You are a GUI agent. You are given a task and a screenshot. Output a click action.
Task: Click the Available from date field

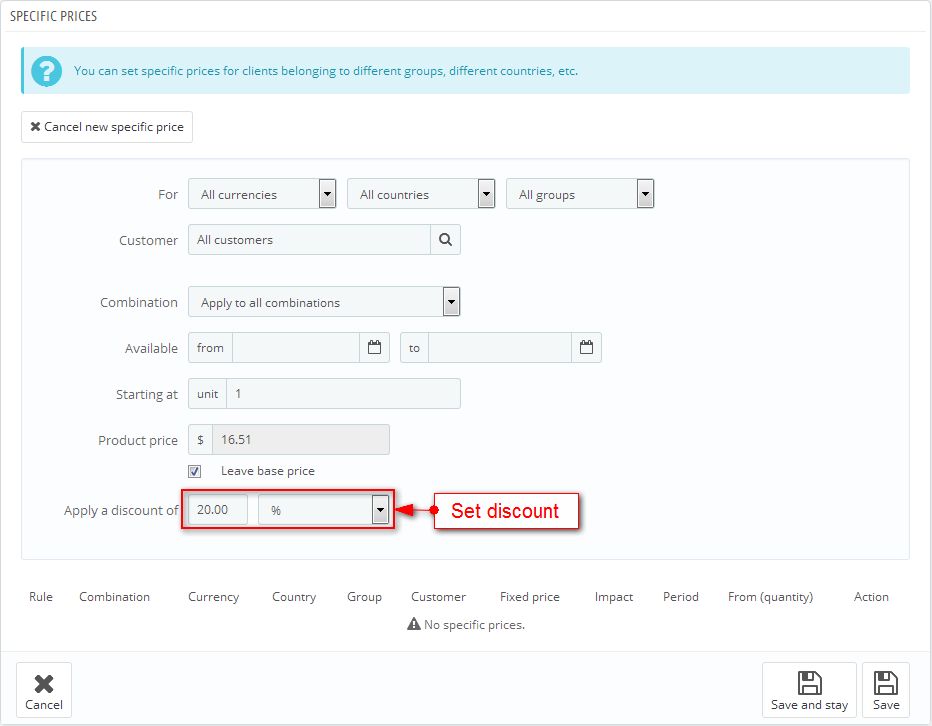(295, 348)
